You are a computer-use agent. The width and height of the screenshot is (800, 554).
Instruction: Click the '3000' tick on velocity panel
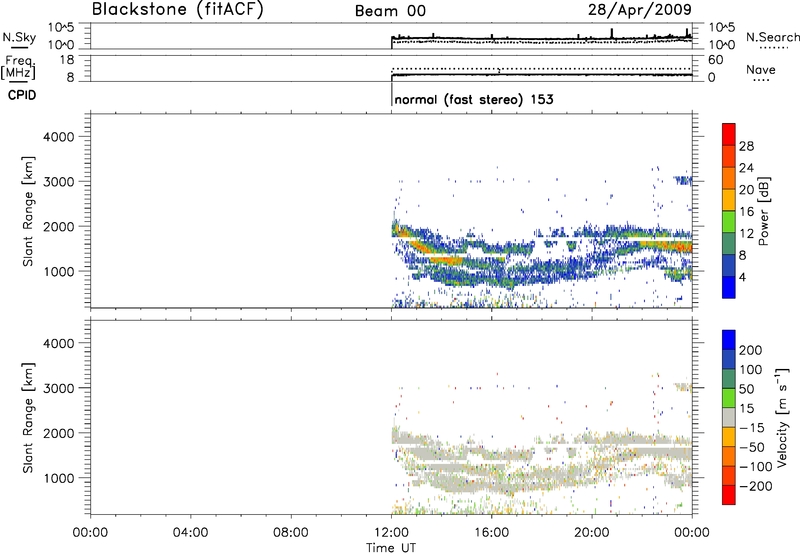(58, 388)
